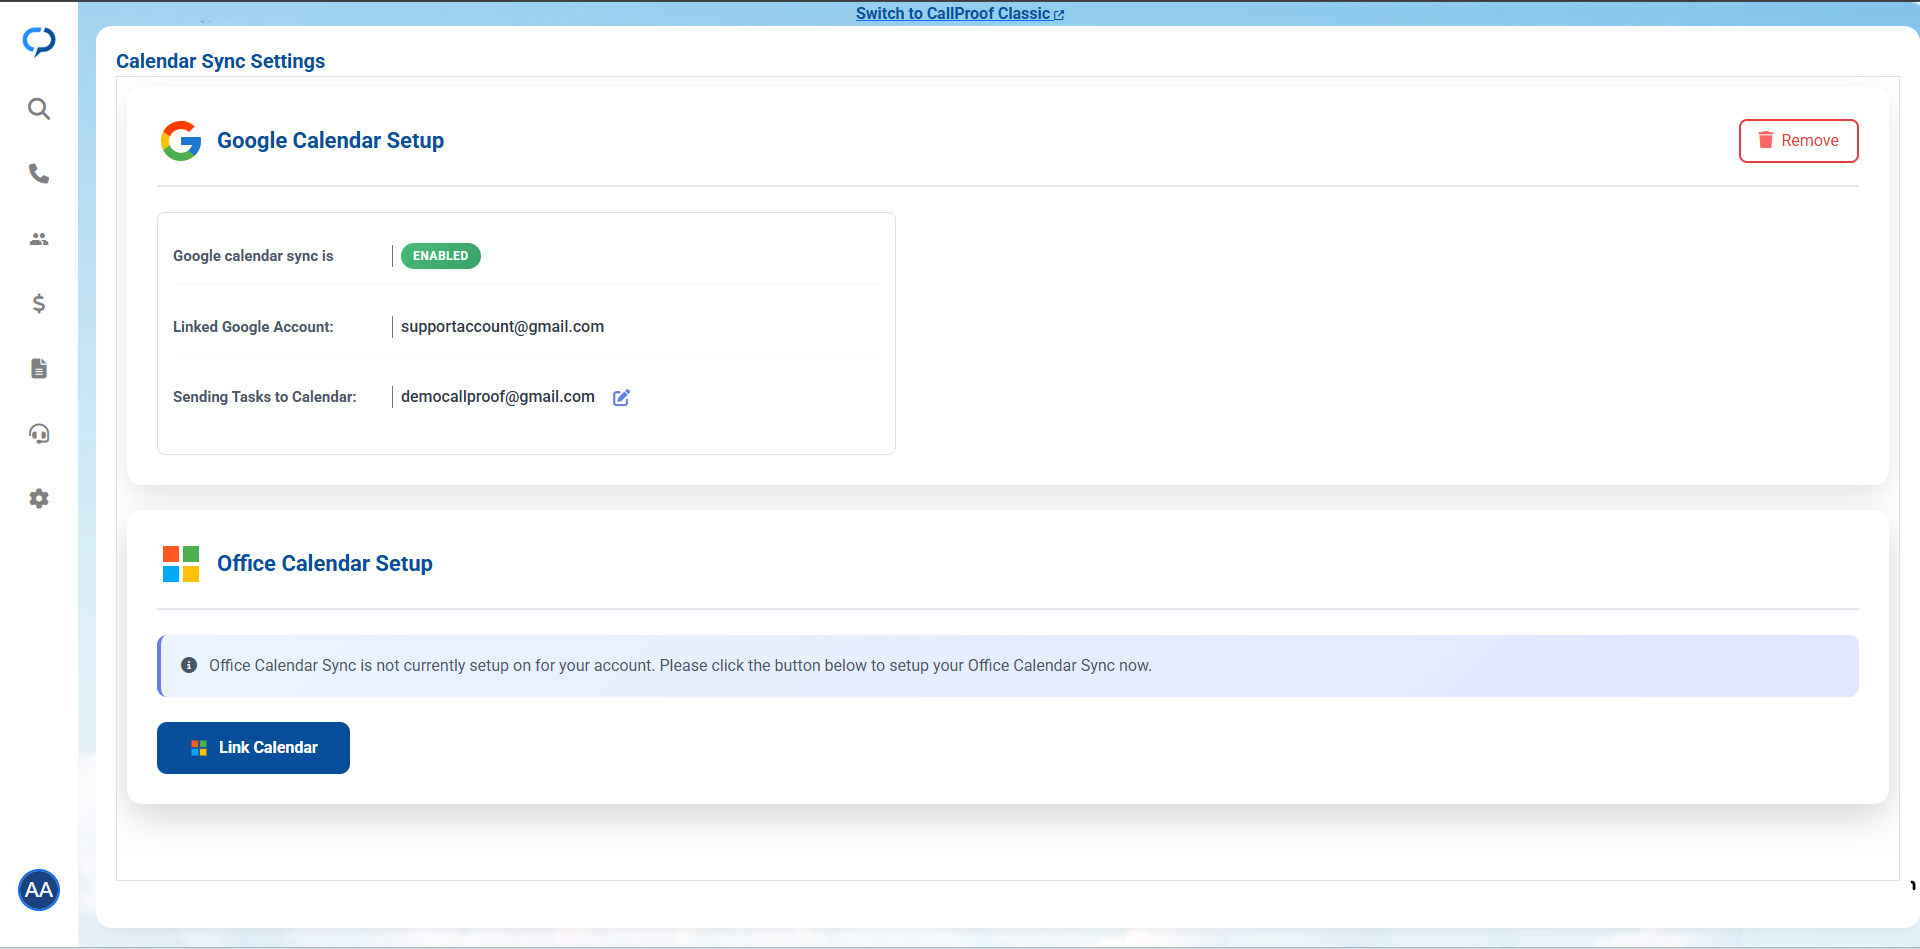Click the Google Calendar Setup heading

tap(330, 141)
